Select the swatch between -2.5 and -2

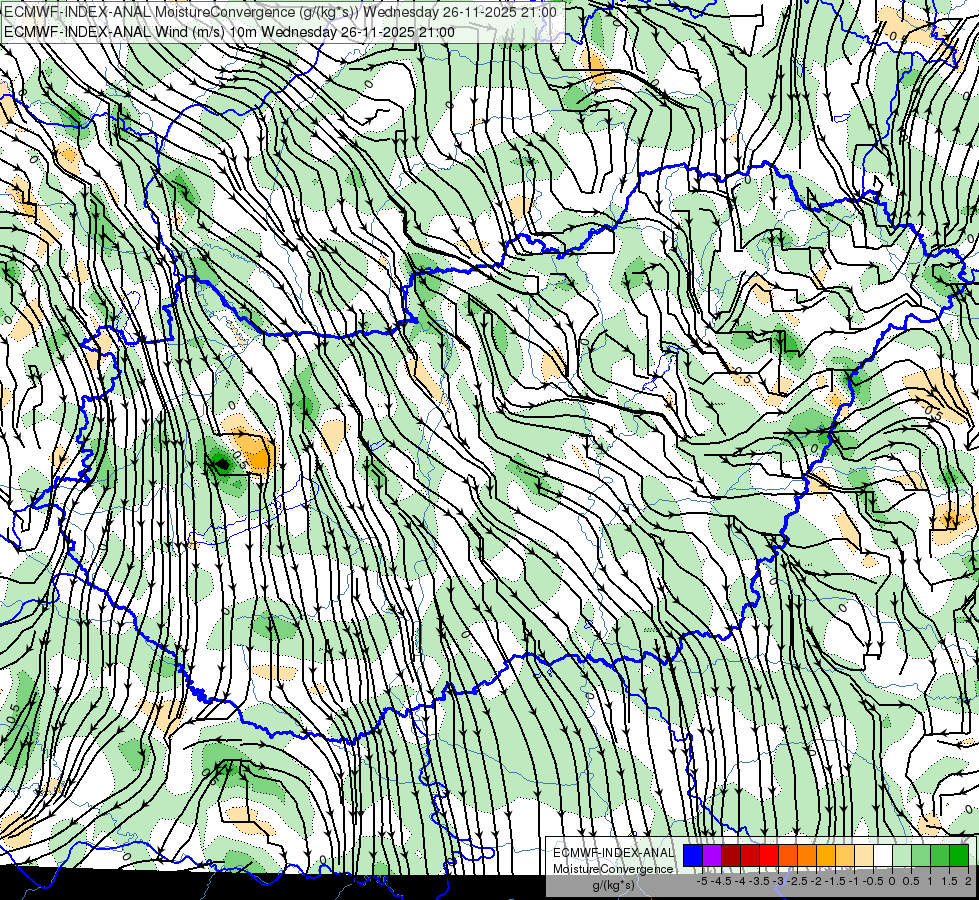point(807,856)
